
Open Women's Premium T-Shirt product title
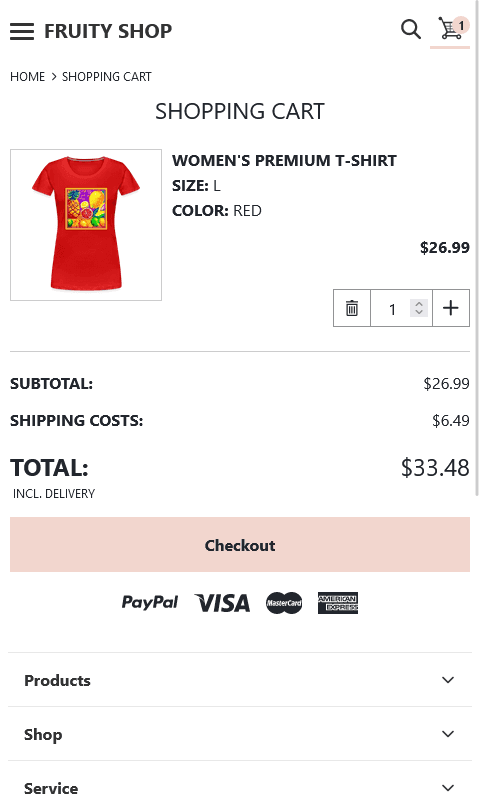pyautogui.click(x=284, y=160)
